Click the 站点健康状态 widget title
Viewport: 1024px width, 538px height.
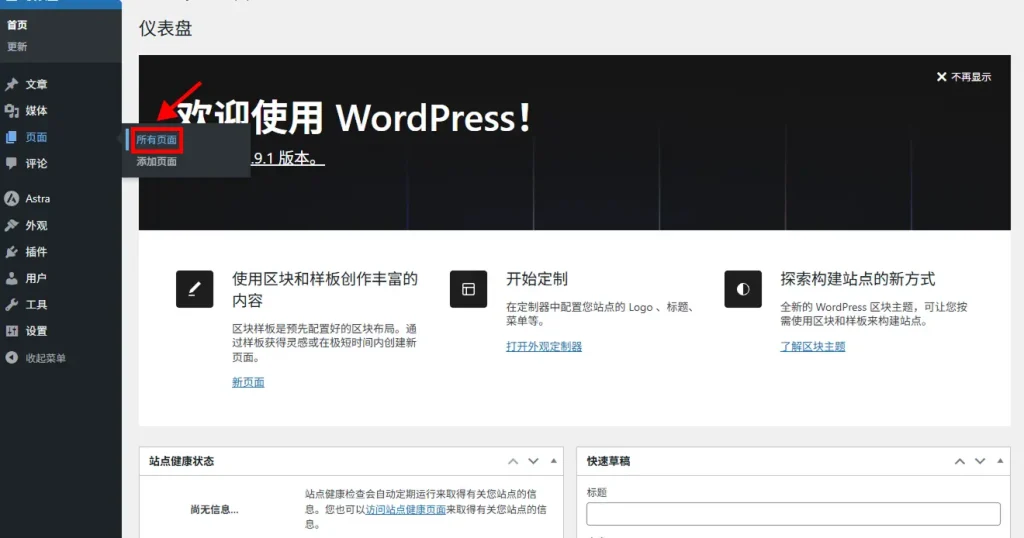[182, 461]
